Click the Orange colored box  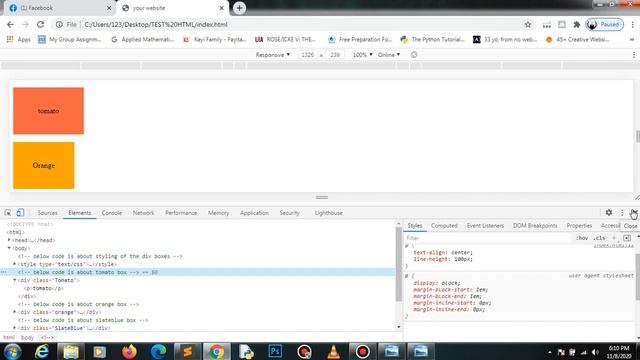[x=44, y=165]
